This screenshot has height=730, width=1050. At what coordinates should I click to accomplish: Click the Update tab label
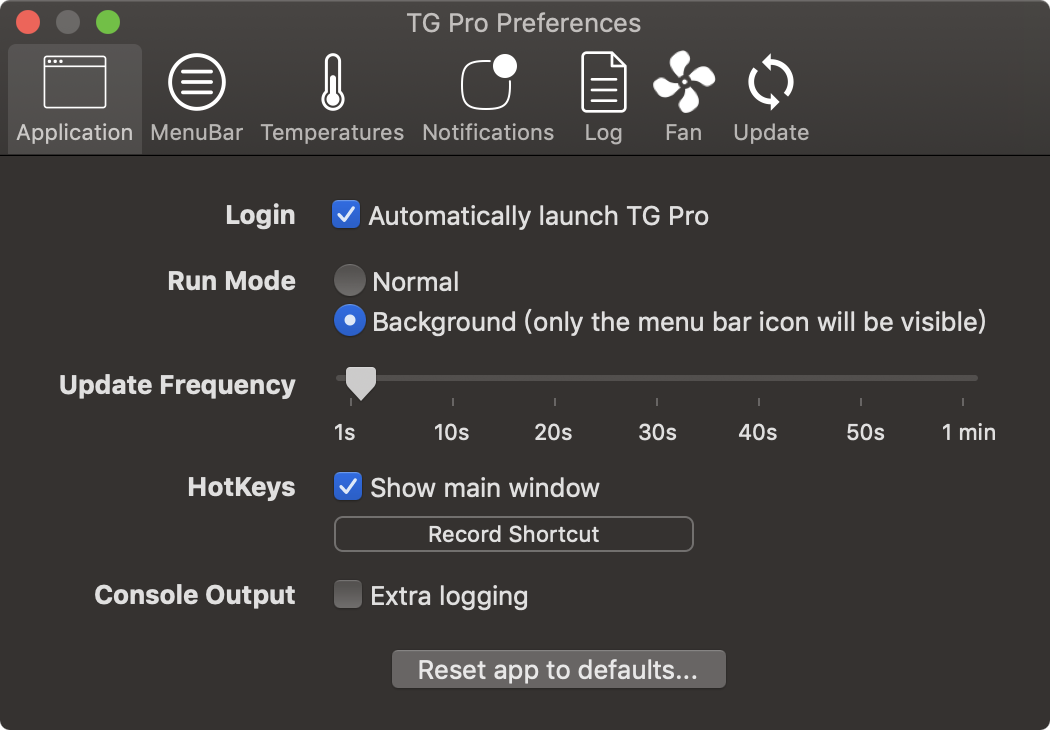pos(771,133)
